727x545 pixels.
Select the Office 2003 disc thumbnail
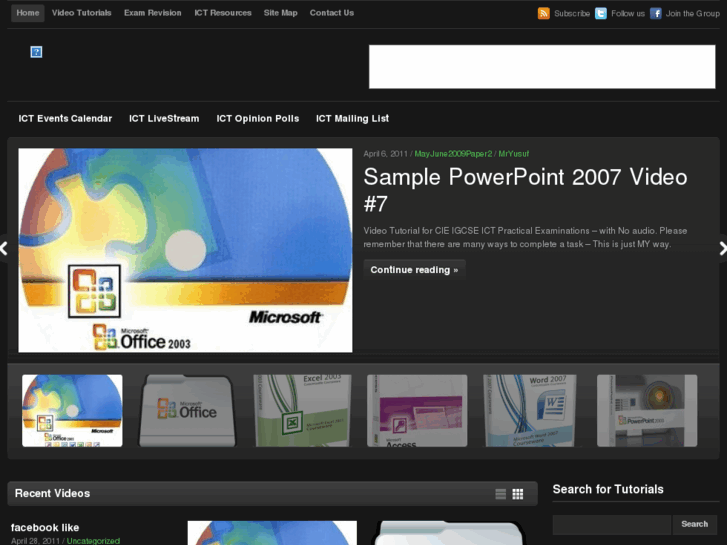tap(72, 411)
